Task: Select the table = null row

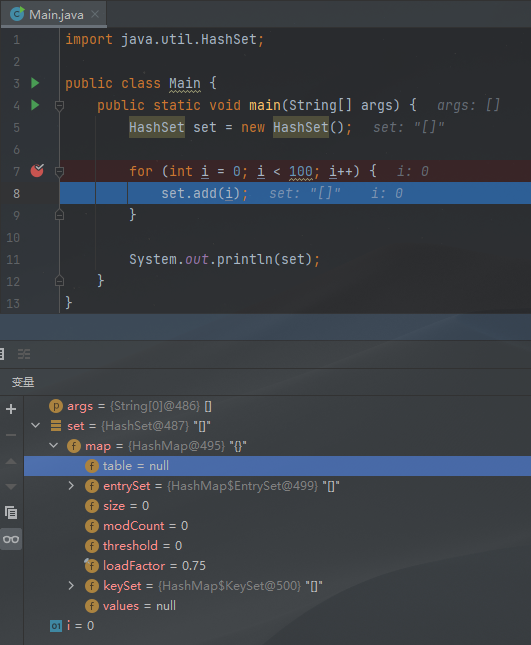Action: coord(277,466)
